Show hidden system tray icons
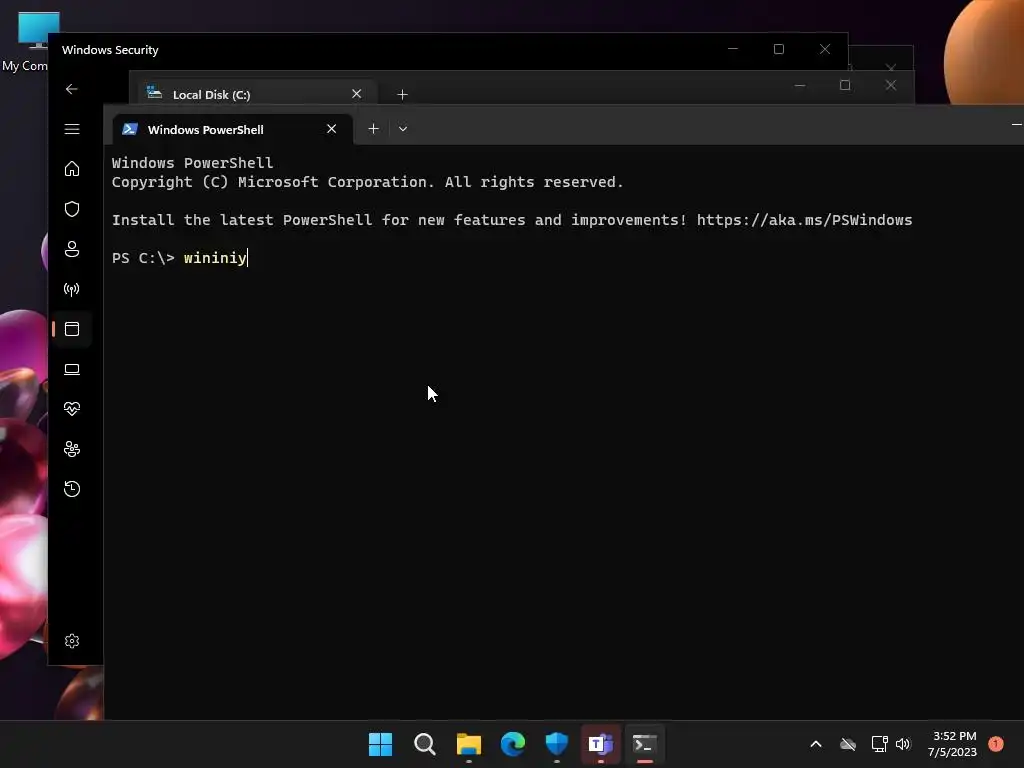Viewport: 1024px width, 768px height. [x=816, y=744]
